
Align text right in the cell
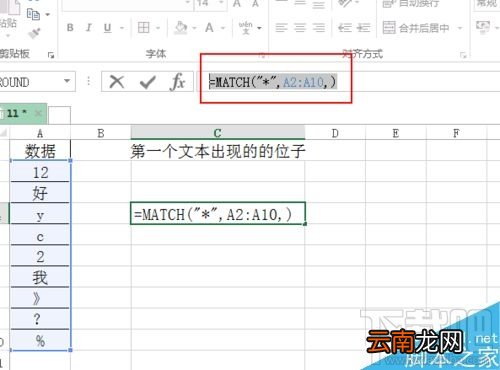click(x=319, y=28)
